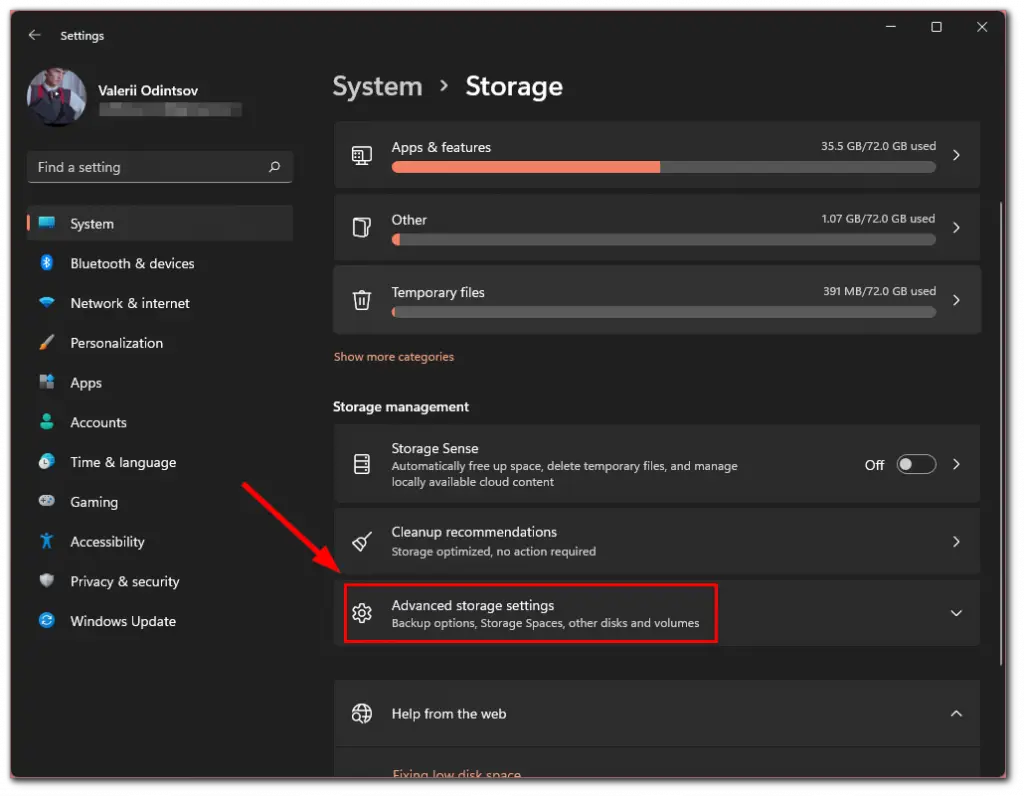Click System in the breadcrumb
The image size is (1024, 796).
(378, 87)
